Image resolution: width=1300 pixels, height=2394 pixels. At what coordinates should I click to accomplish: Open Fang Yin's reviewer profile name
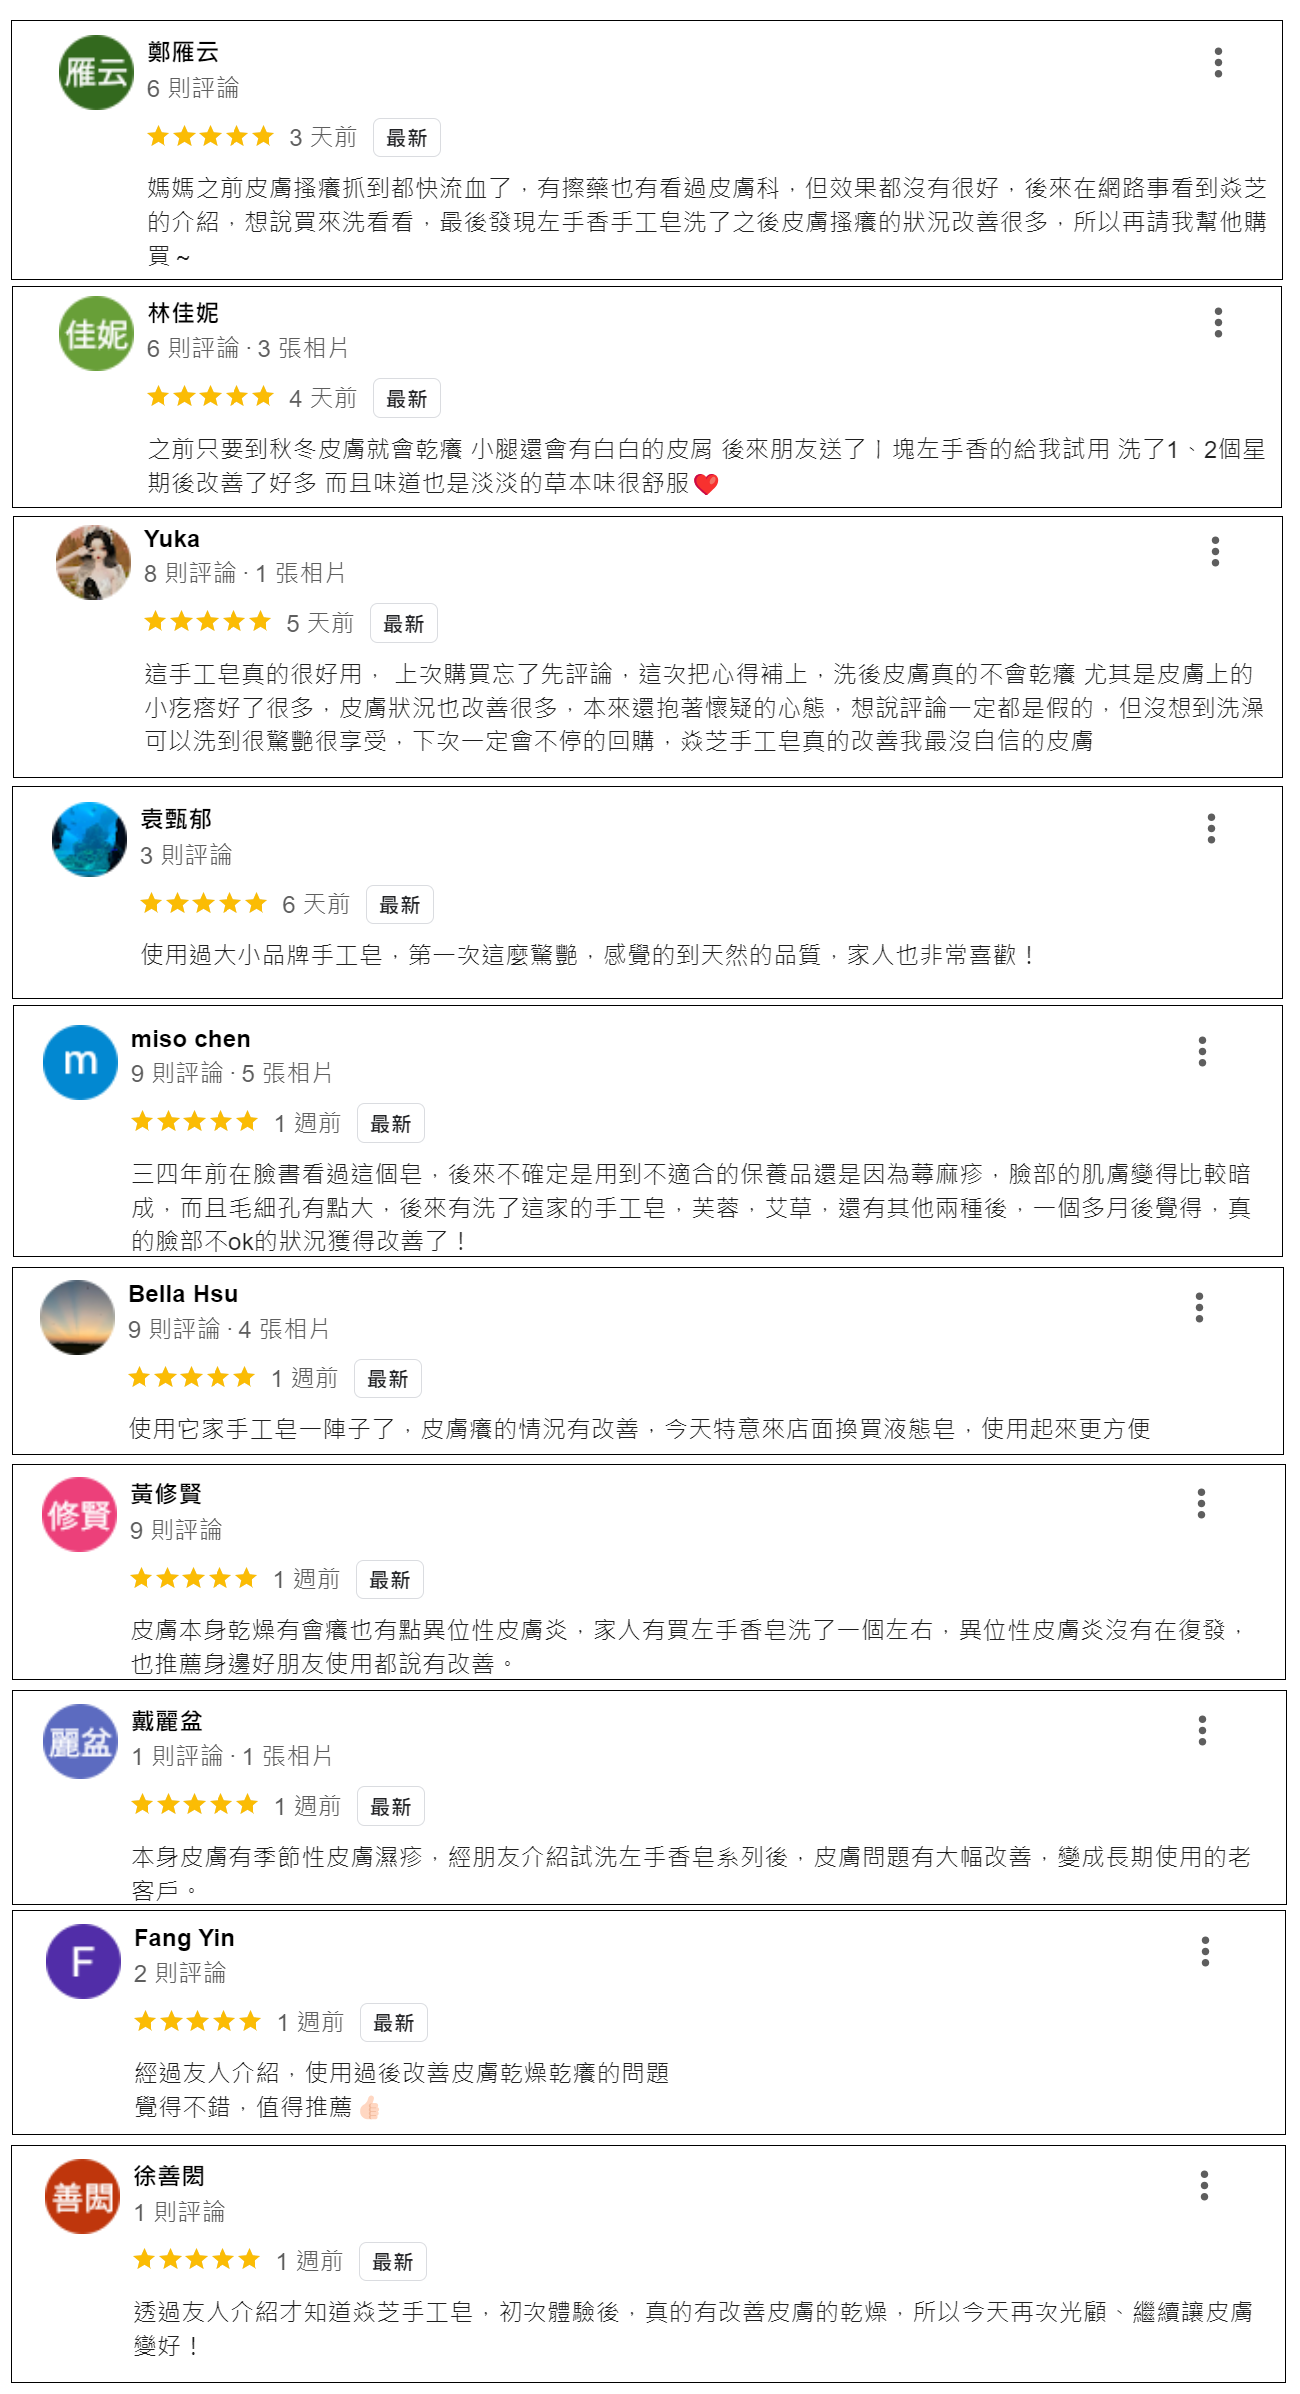[x=184, y=1938]
